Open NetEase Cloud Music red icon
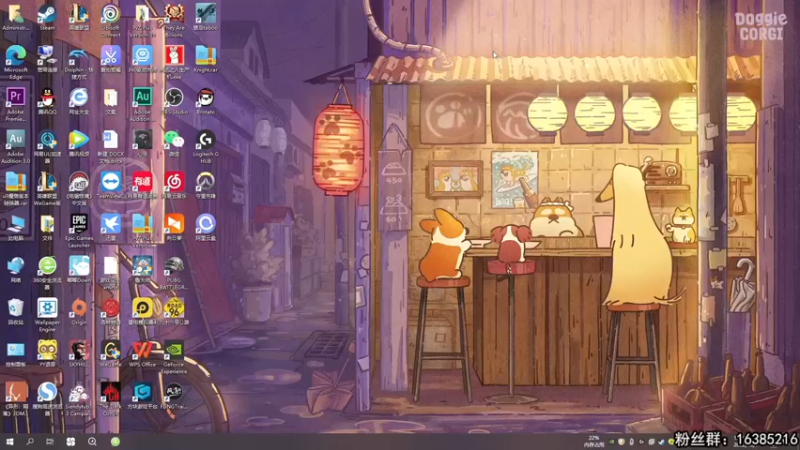 pyautogui.click(x=174, y=186)
